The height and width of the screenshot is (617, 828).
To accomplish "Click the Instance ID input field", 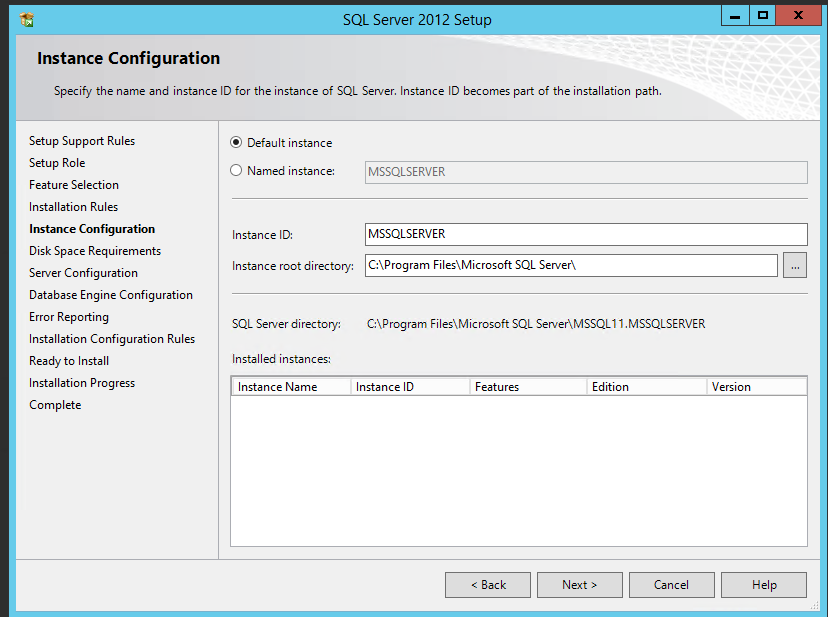I will click(x=586, y=234).
